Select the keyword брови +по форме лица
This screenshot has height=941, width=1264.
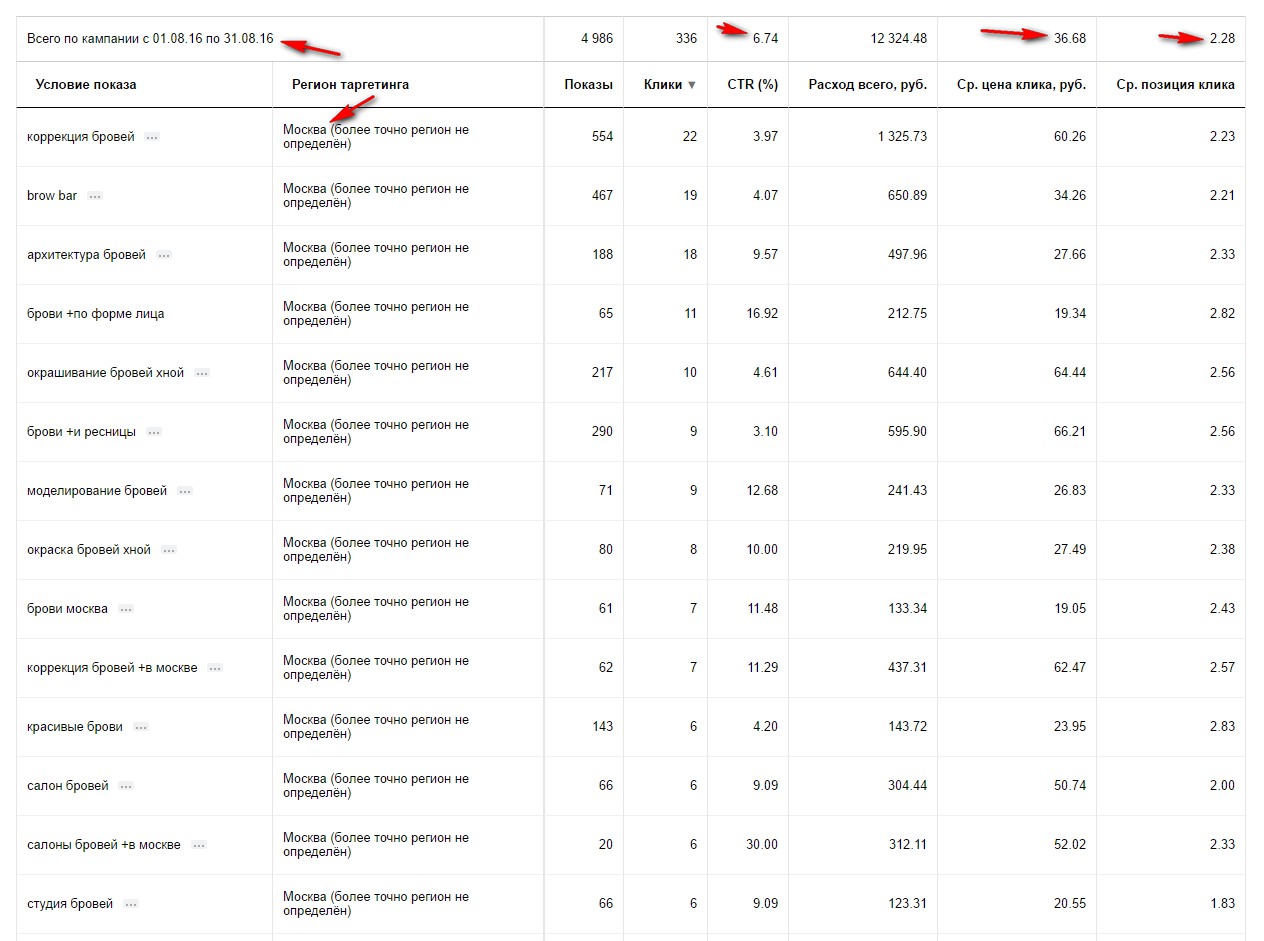[x=96, y=314]
